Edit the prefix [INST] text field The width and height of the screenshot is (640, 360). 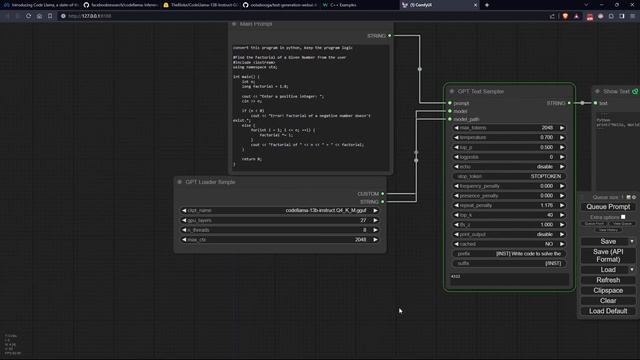(509, 254)
